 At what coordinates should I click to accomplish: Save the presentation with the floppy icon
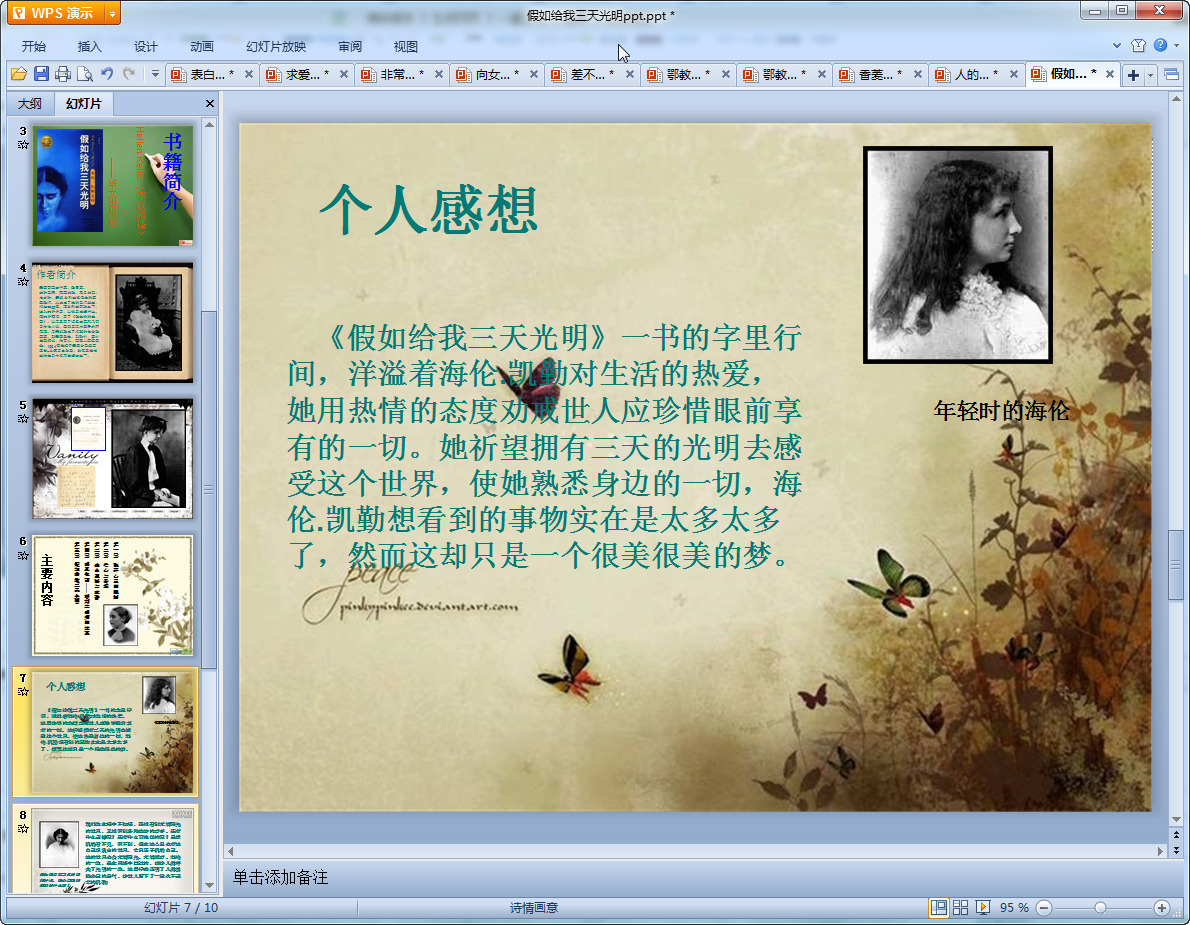click(41, 74)
